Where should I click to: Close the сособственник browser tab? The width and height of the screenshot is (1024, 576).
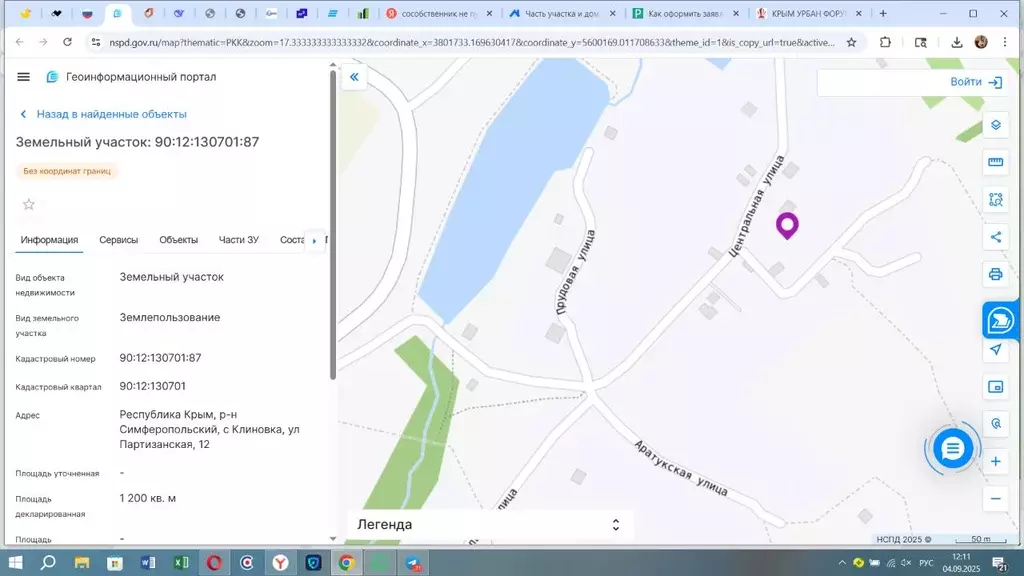489,13
